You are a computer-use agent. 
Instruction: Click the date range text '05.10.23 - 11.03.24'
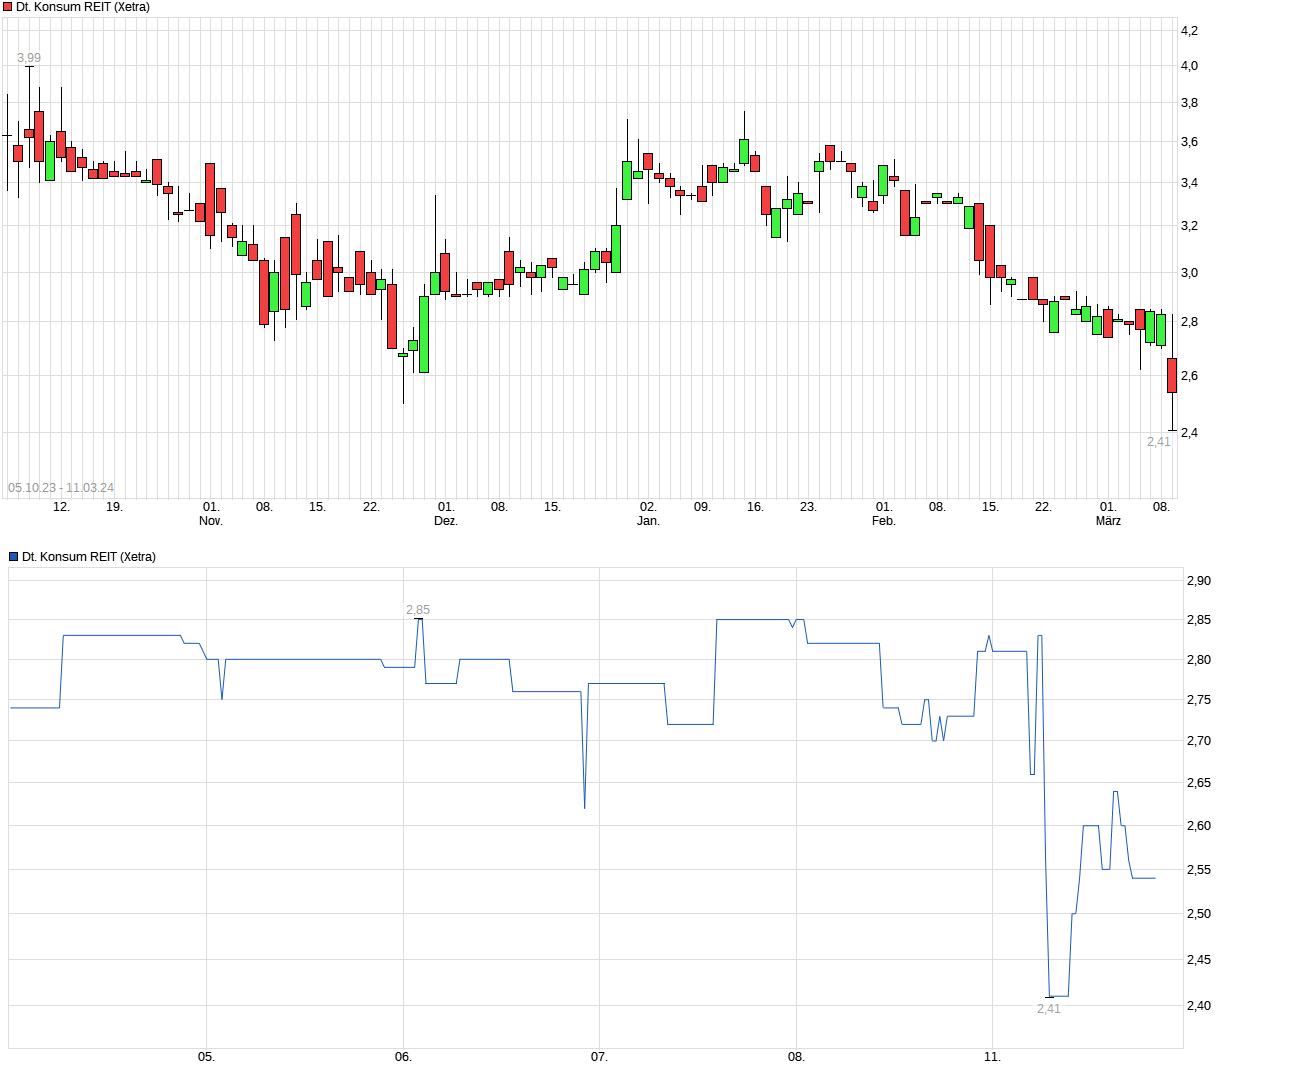[x=62, y=487]
